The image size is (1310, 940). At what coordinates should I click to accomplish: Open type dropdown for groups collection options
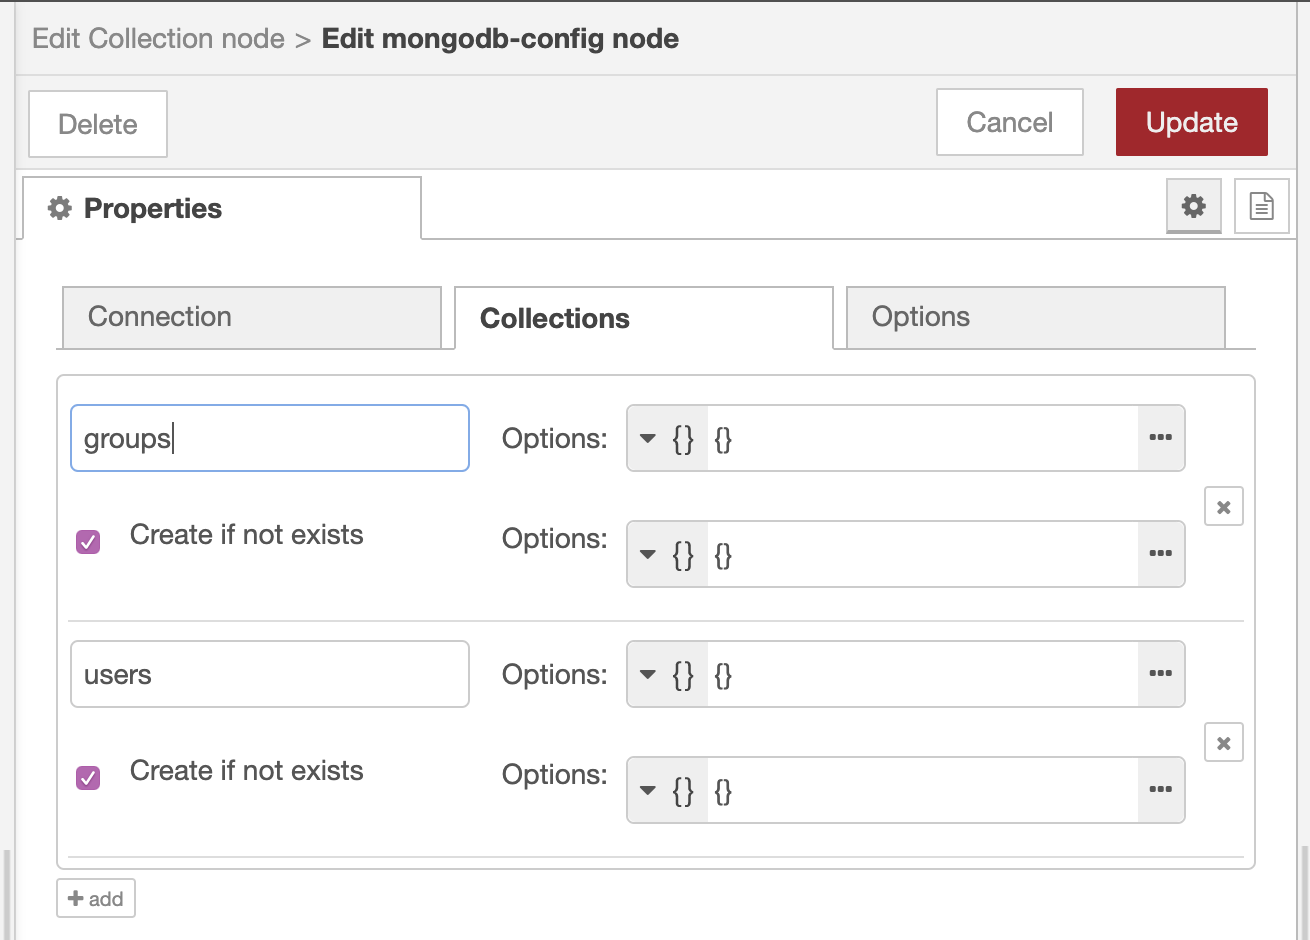click(x=667, y=438)
